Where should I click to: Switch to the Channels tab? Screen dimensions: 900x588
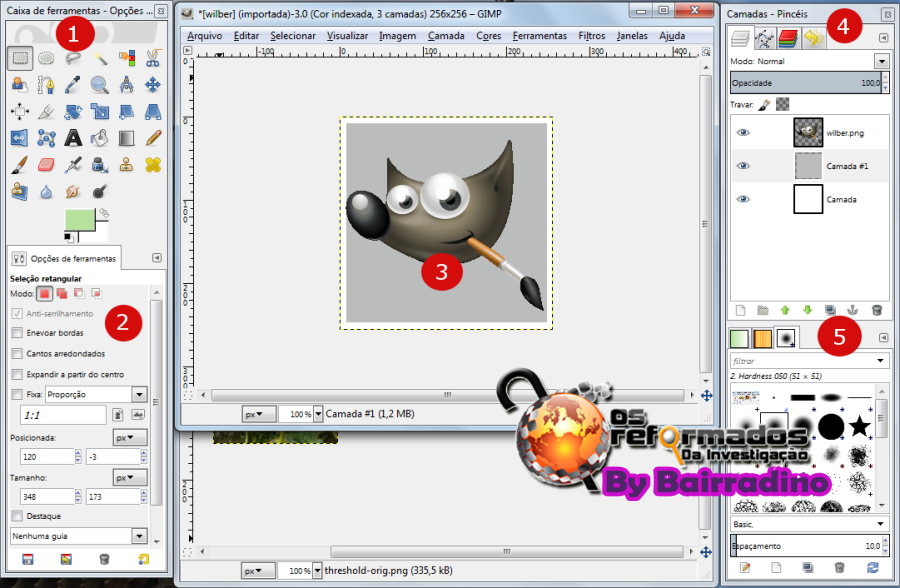pos(789,38)
